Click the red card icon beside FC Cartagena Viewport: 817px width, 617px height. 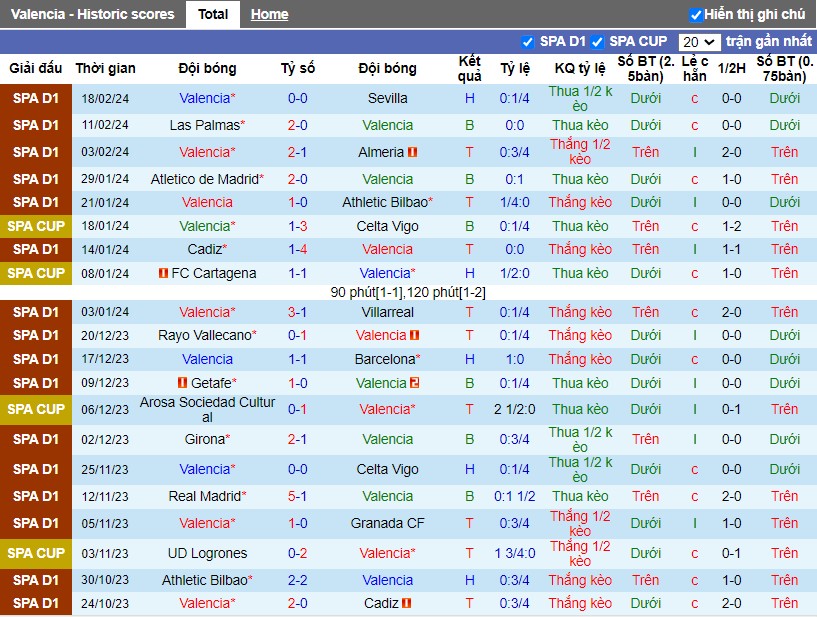pos(164,273)
